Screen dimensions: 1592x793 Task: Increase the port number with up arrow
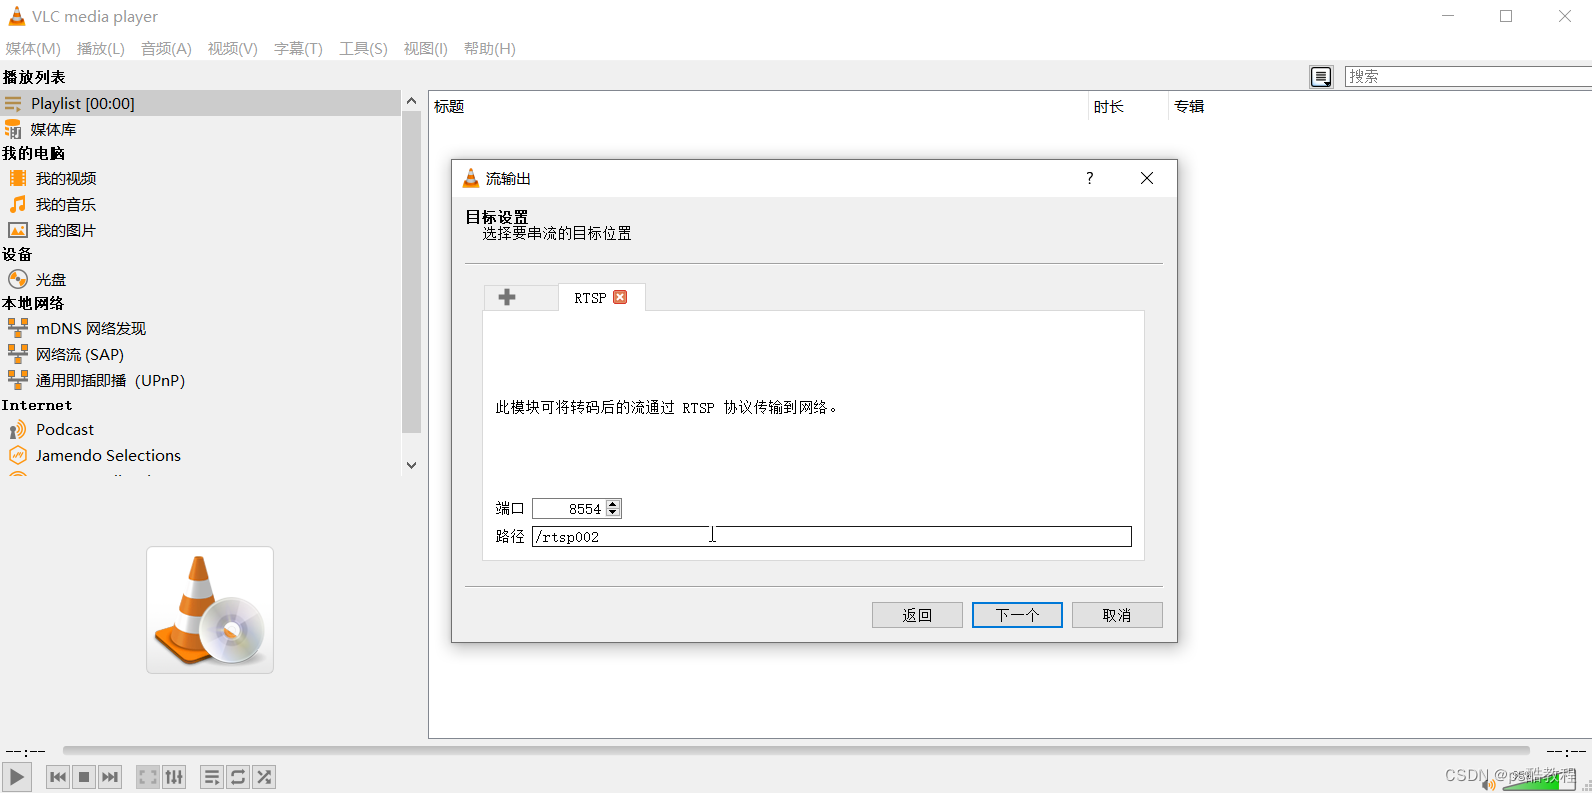(613, 504)
